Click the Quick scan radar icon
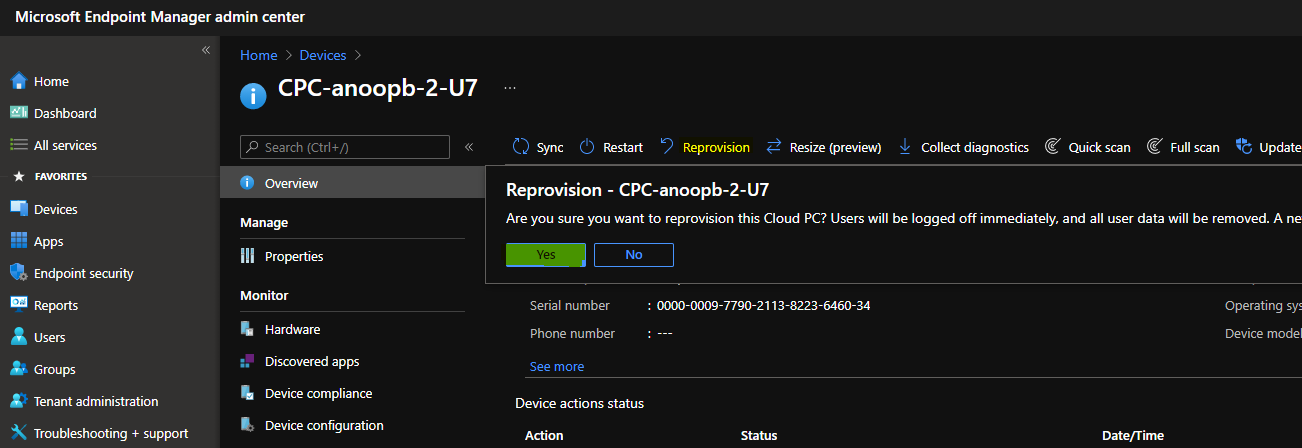 click(1052, 147)
